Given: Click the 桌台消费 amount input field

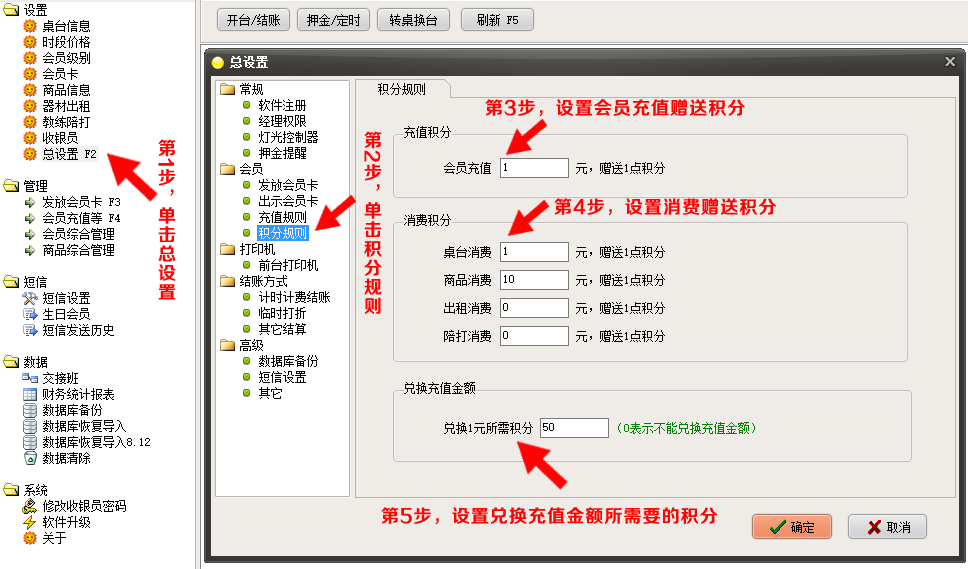Looking at the screenshot, I should [x=534, y=252].
